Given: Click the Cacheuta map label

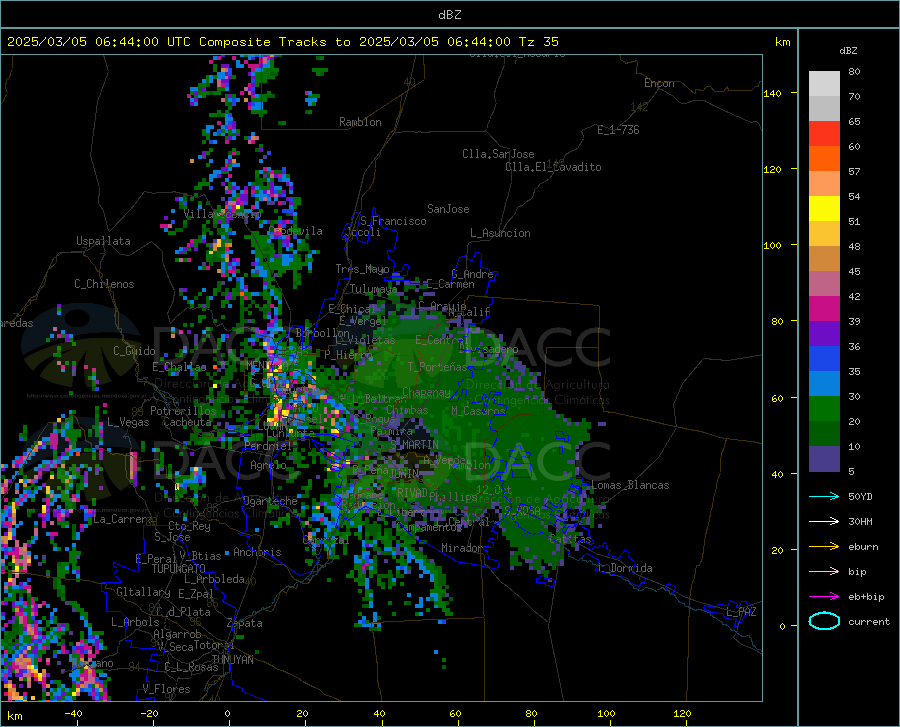Looking at the screenshot, I should pyautogui.click(x=187, y=422).
